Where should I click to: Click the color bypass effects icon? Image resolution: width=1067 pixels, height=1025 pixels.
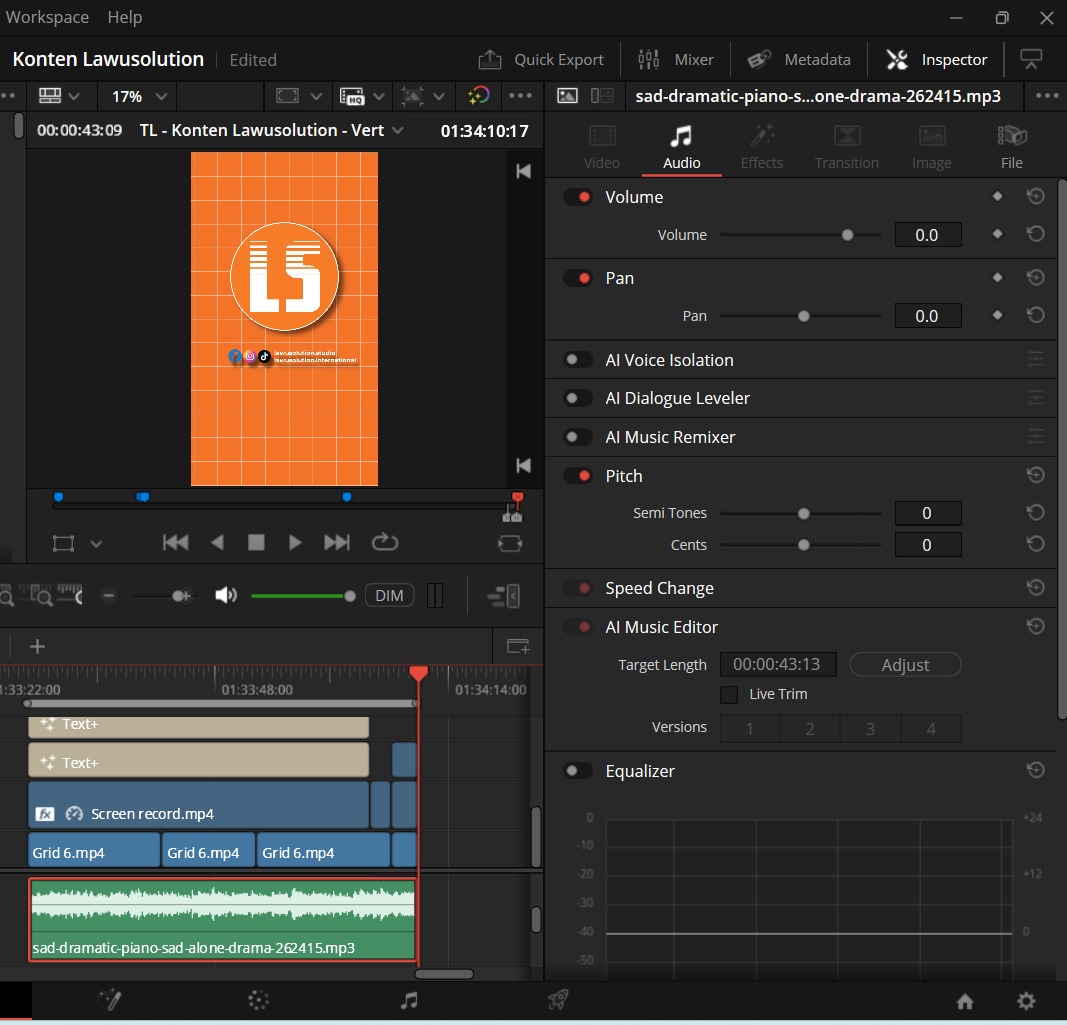tap(478, 96)
